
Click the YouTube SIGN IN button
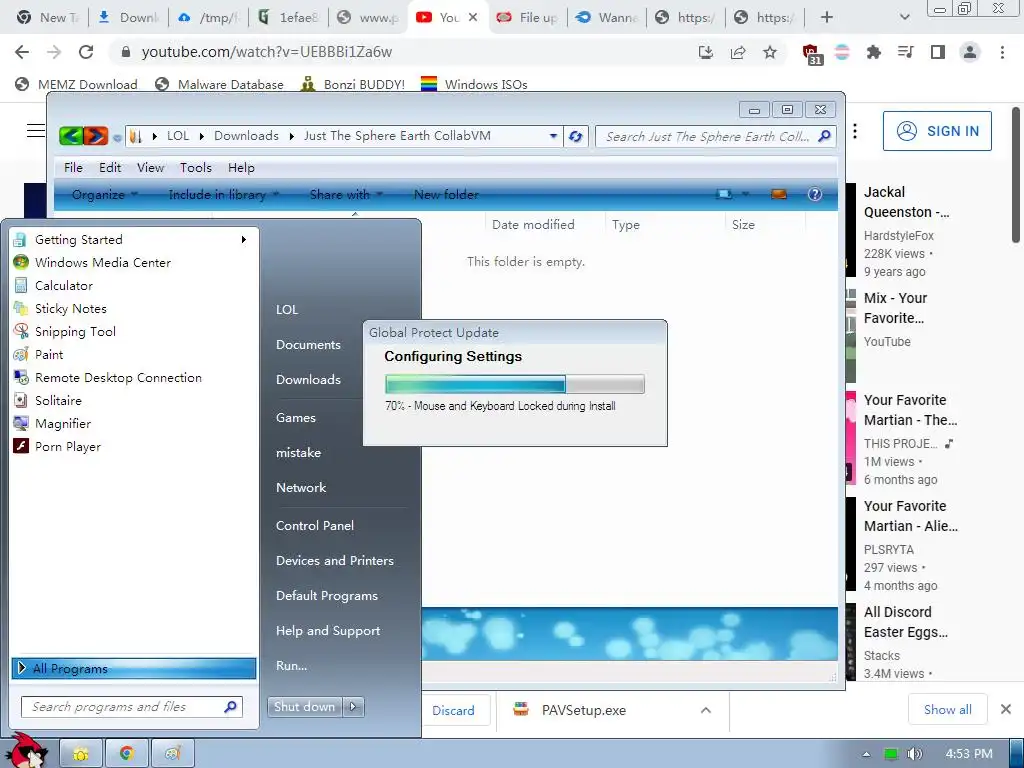(x=937, y=131)
